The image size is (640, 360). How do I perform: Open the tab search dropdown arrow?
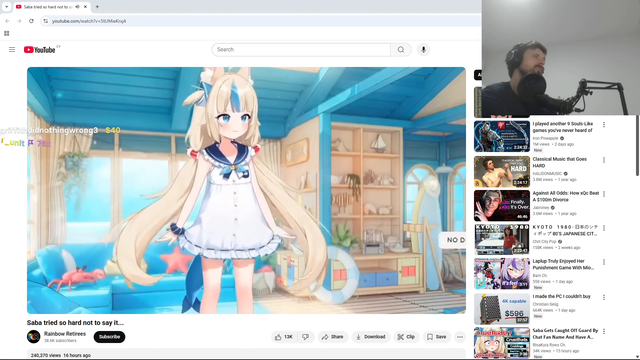[6, 7]
